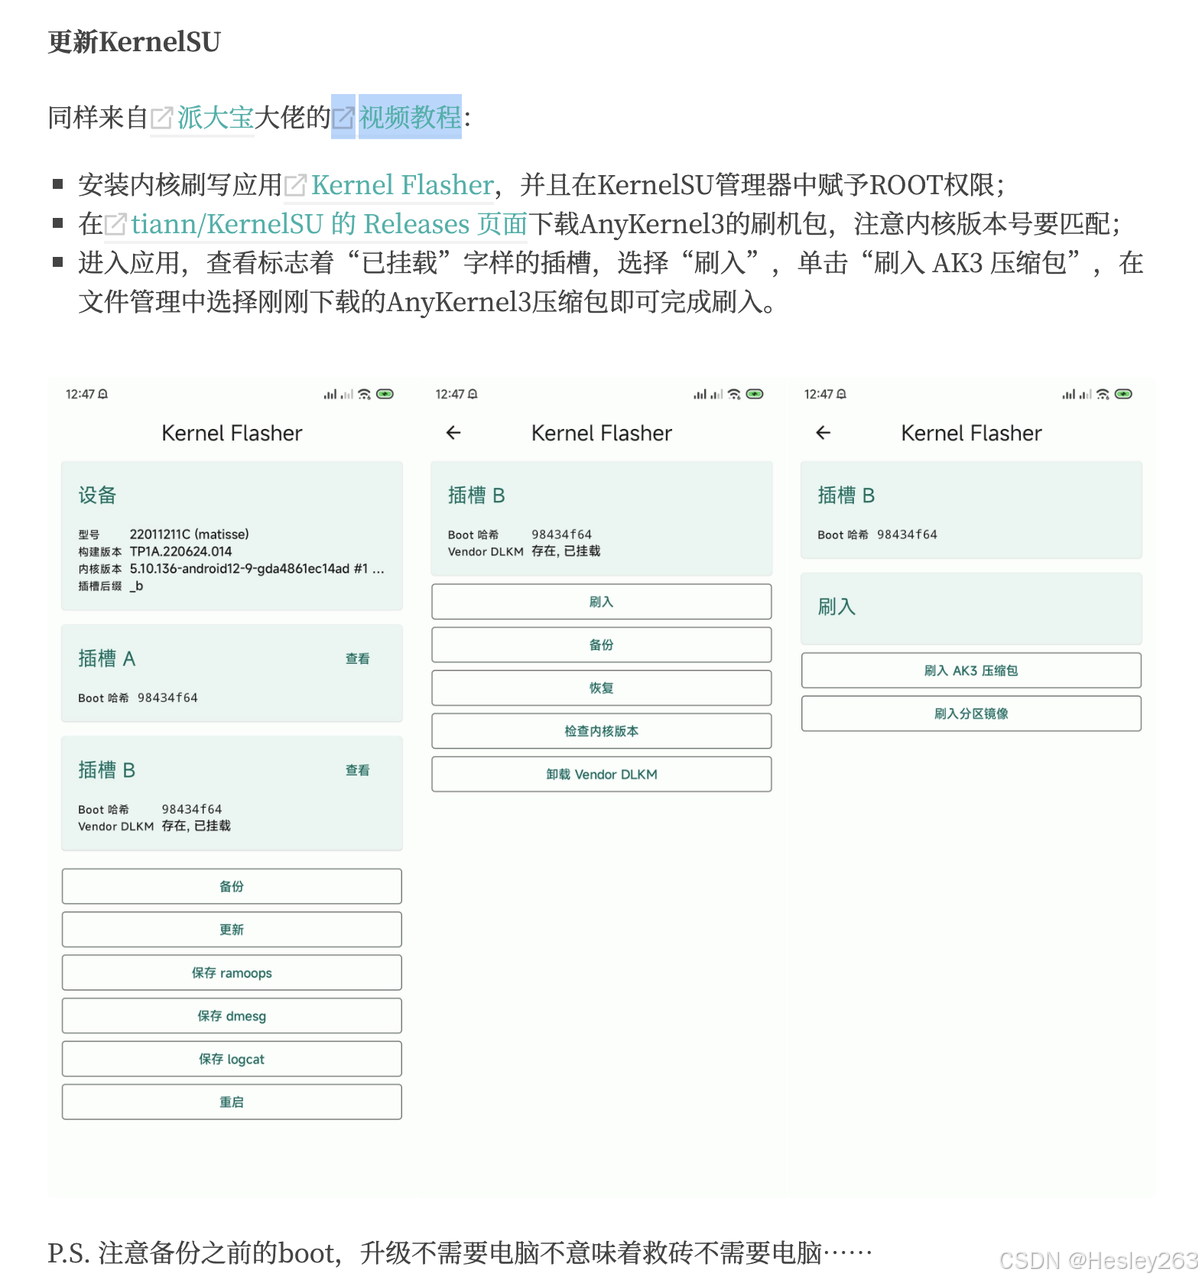Screen dimensions: 1202x1280
Task: Click 5.10.136-android12 kernel version text
Action: click(257, 568)
